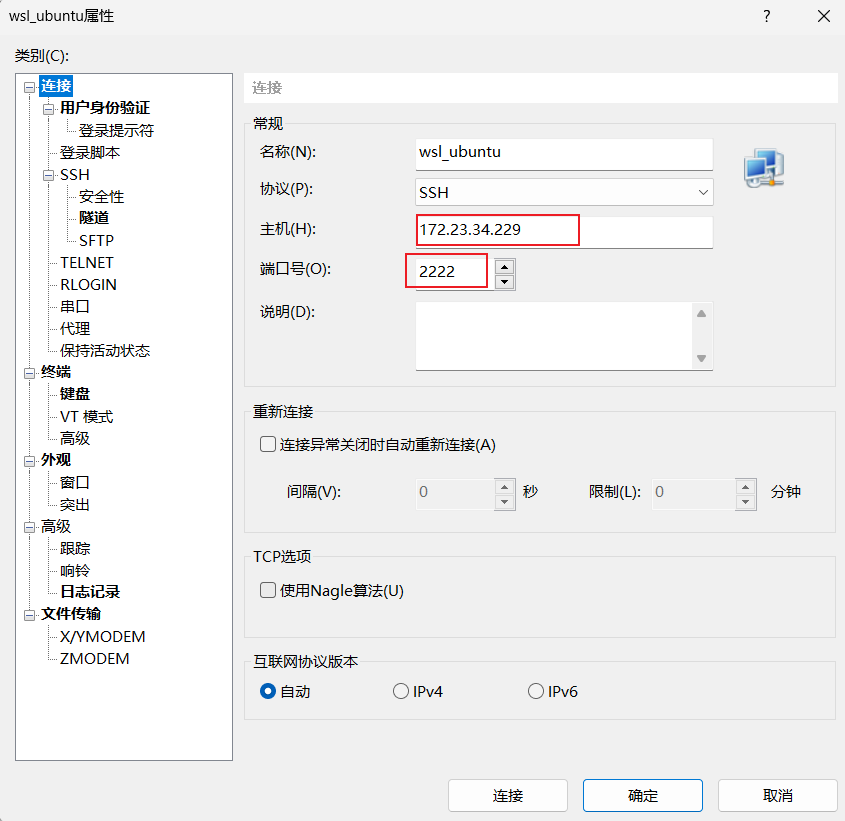Select 连接 in the category tree

[x=56, y=86]
